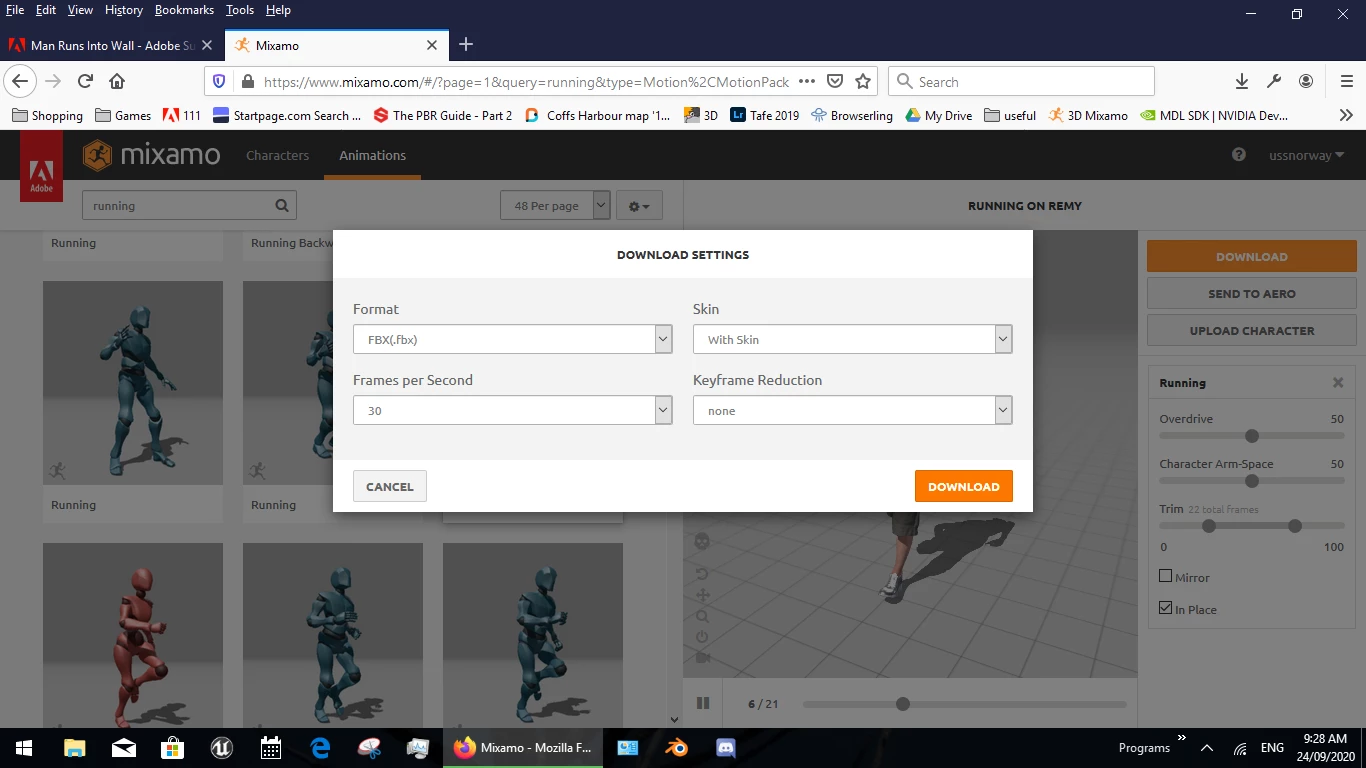Click CANCEL in Download Settings
Viewport: 1366px width, 768px height.
(390, 486)
